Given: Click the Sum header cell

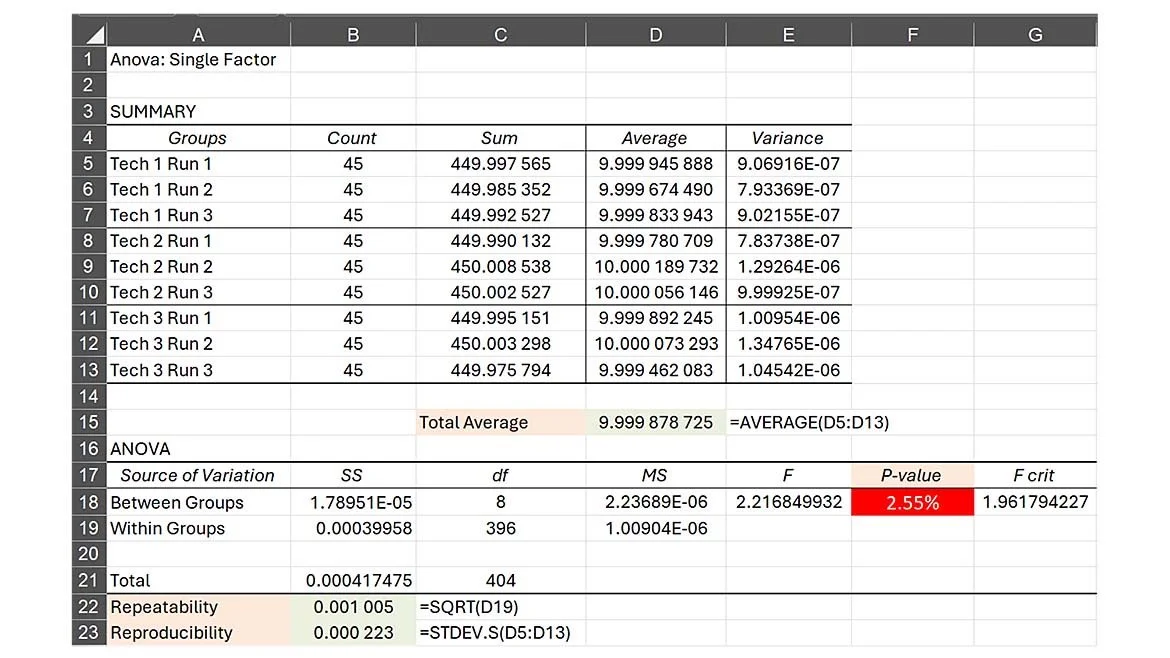Looking at the screenshot, I should click(x=501, y=138).
